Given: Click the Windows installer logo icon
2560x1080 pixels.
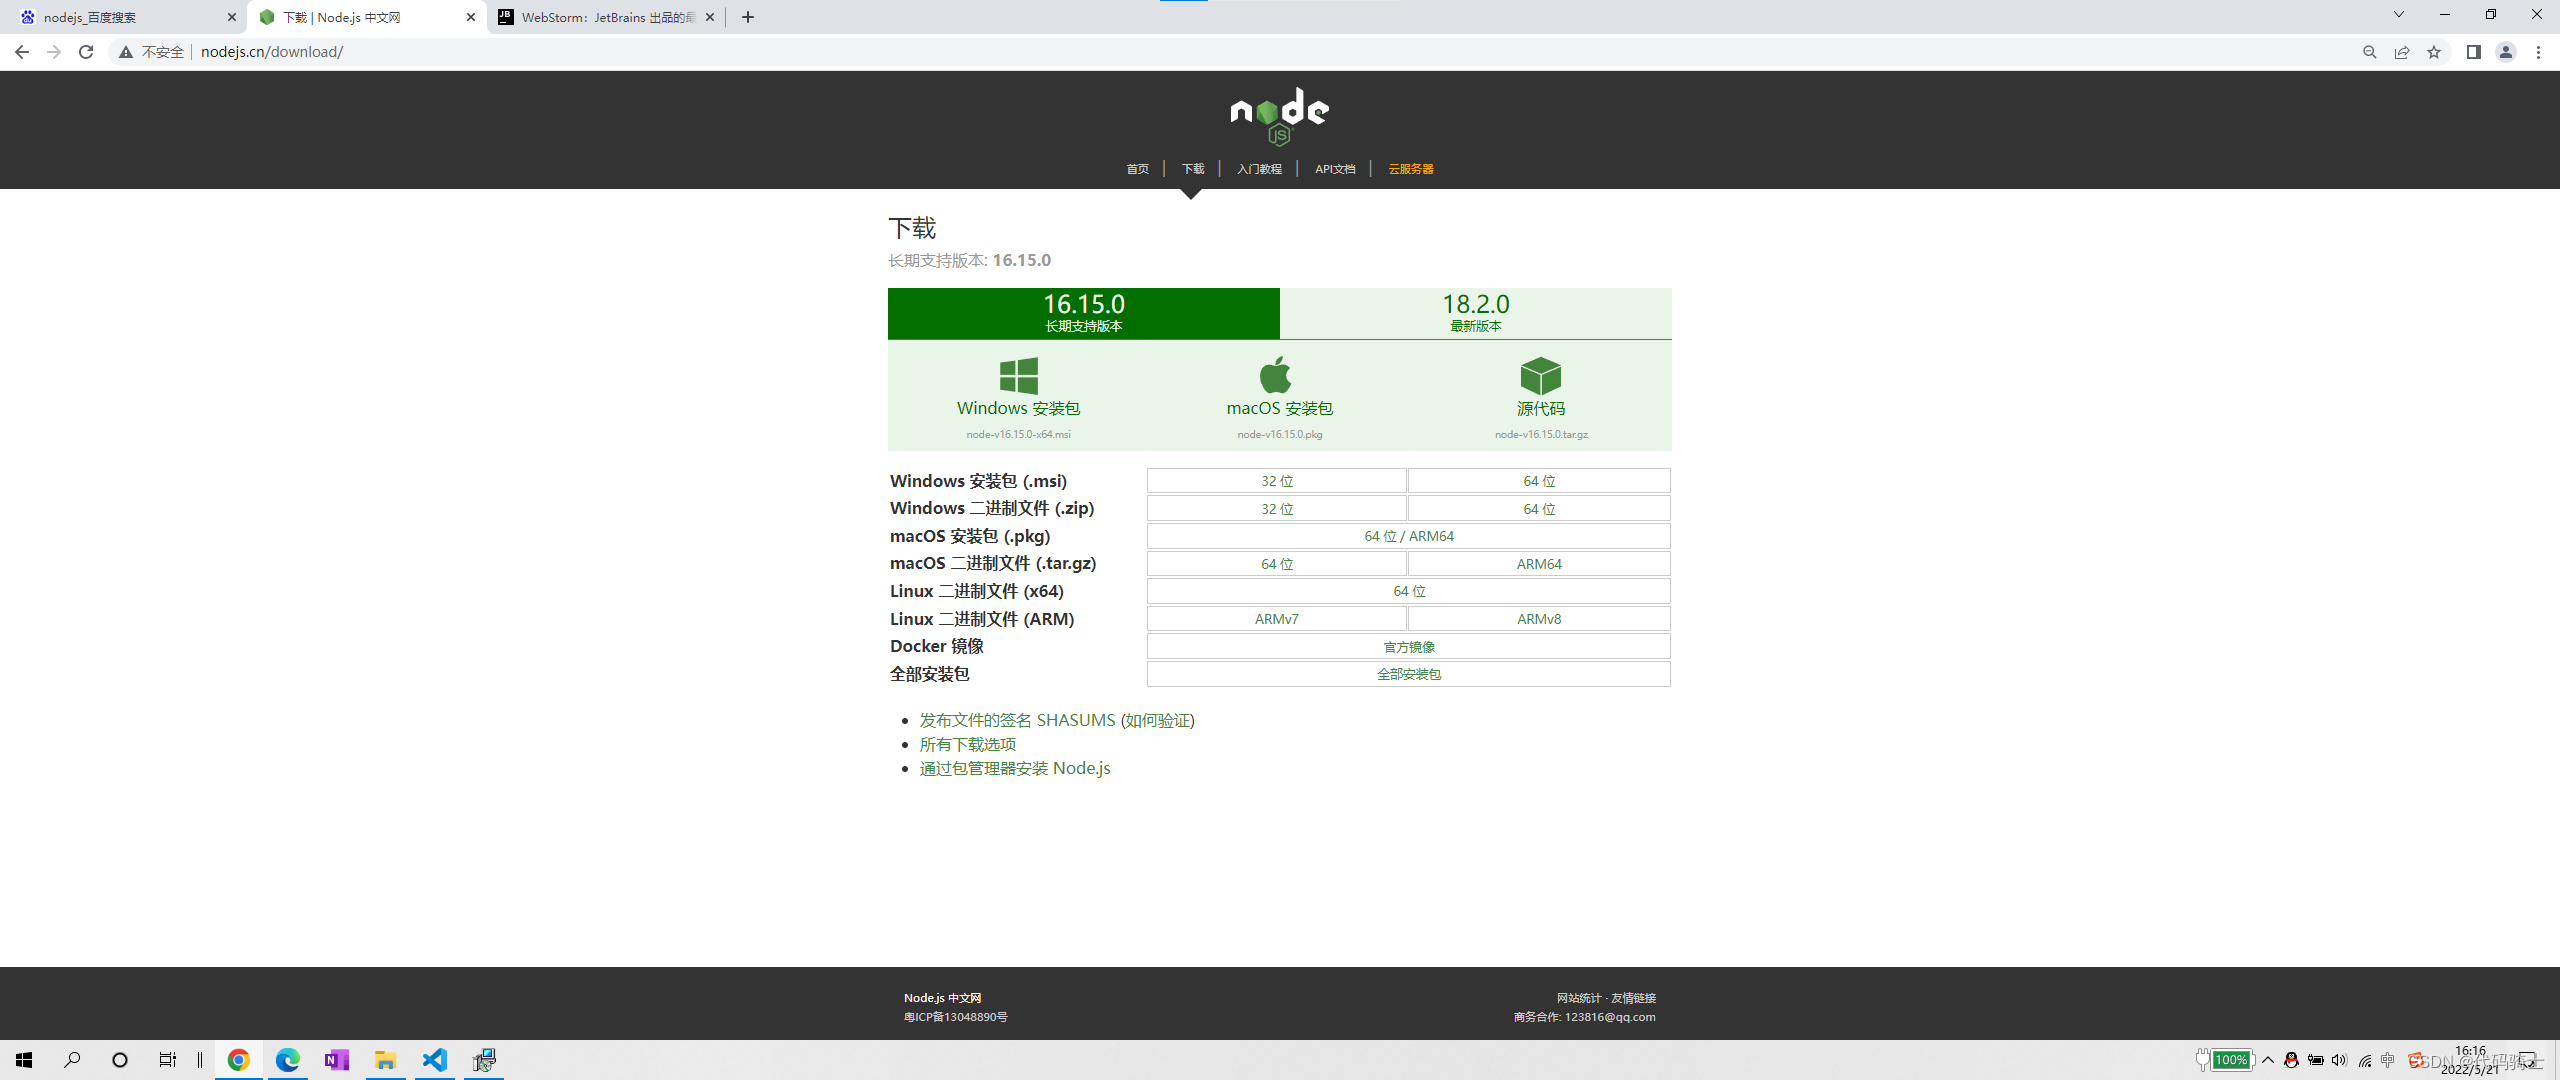Looking at the screenshot, I should [x=1018, y=376].
